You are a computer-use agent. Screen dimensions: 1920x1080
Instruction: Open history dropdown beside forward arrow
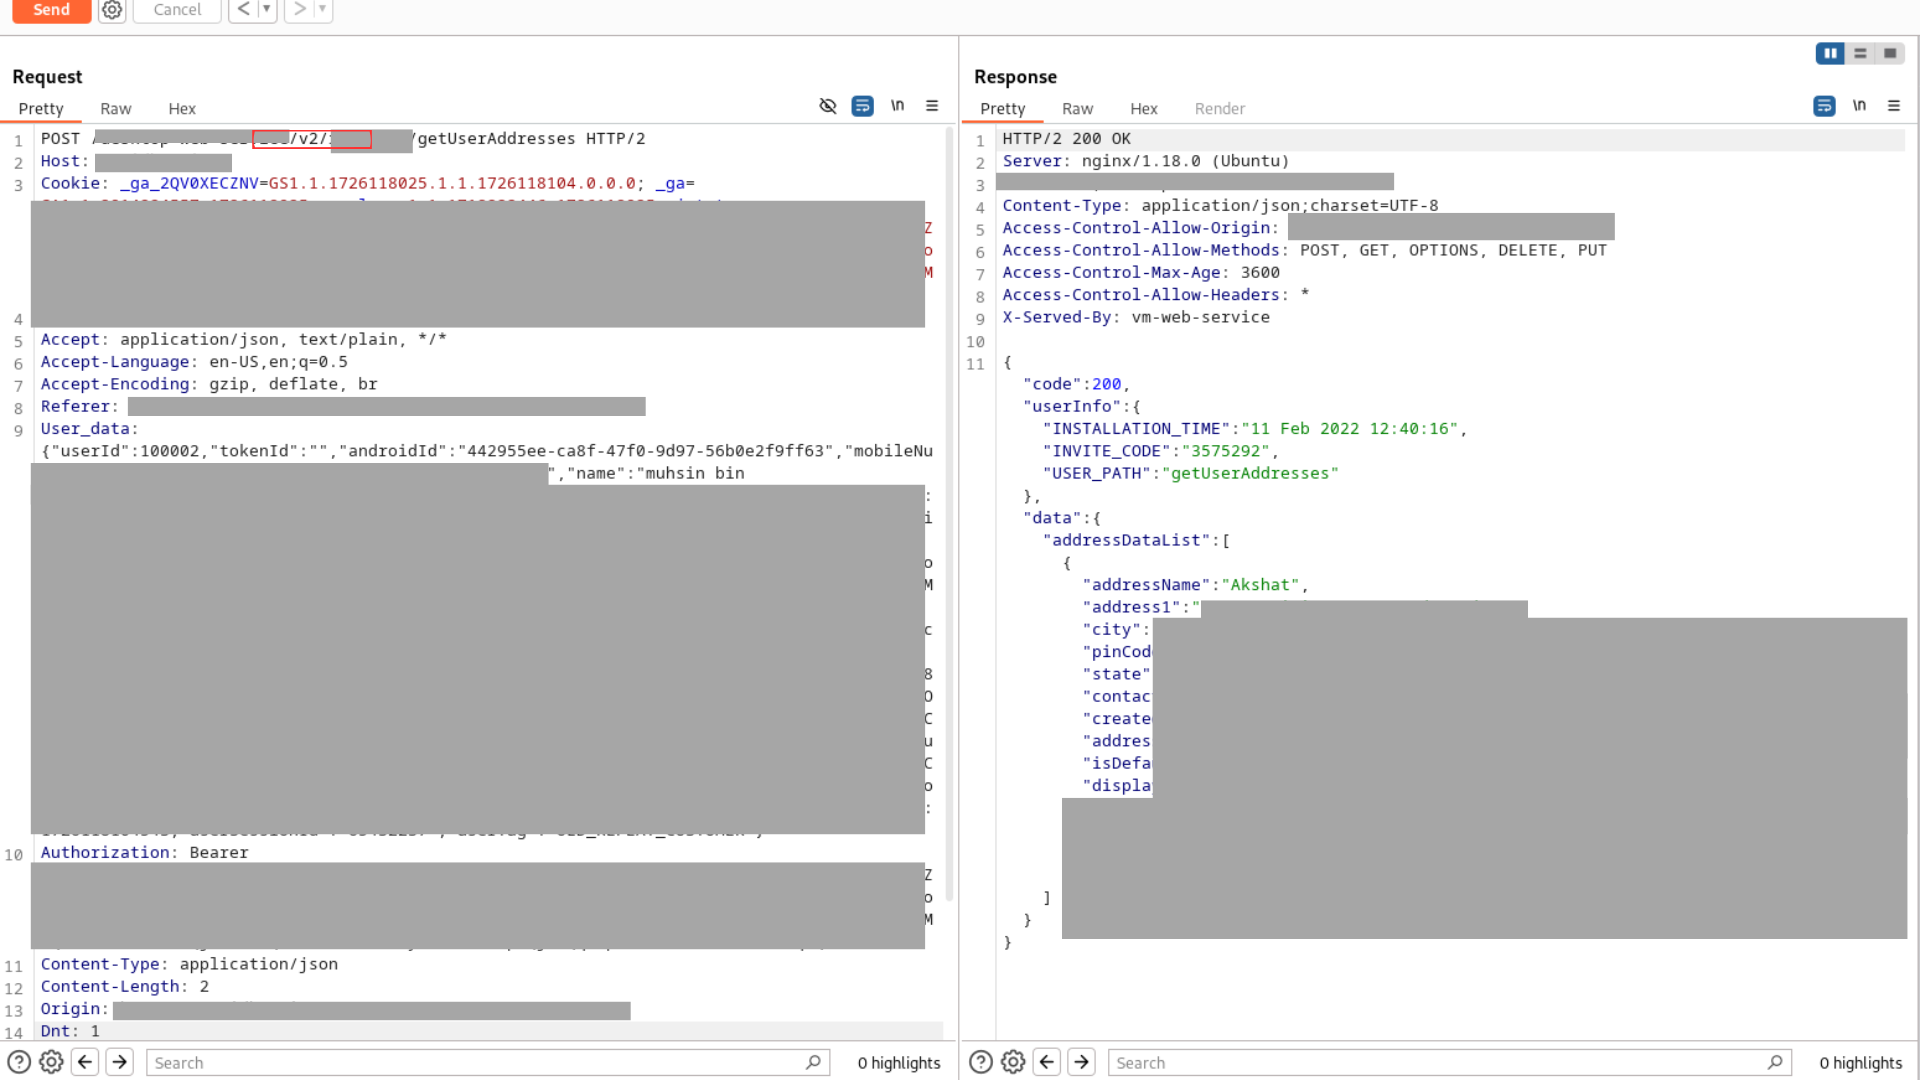[x=322, y=9]
